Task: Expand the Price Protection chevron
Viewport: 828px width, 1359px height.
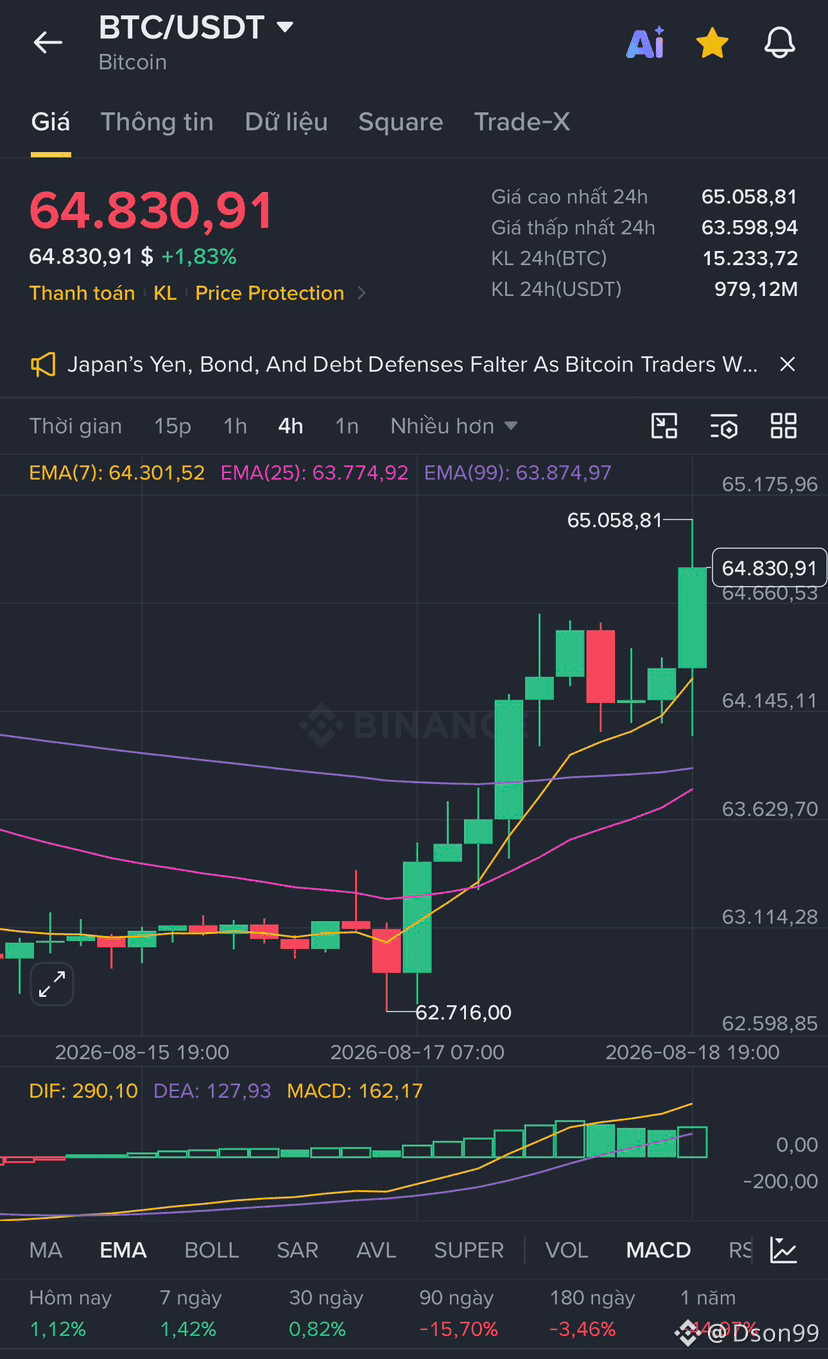Action: point(362,293)
